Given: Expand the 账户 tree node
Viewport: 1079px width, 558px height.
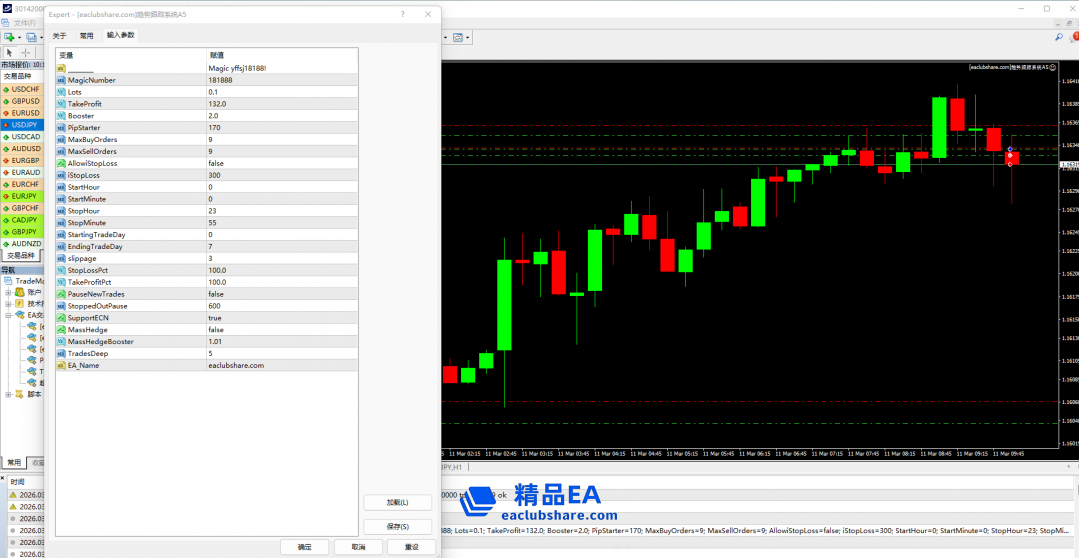Looking at the screenshot, I should click(8, 292).
